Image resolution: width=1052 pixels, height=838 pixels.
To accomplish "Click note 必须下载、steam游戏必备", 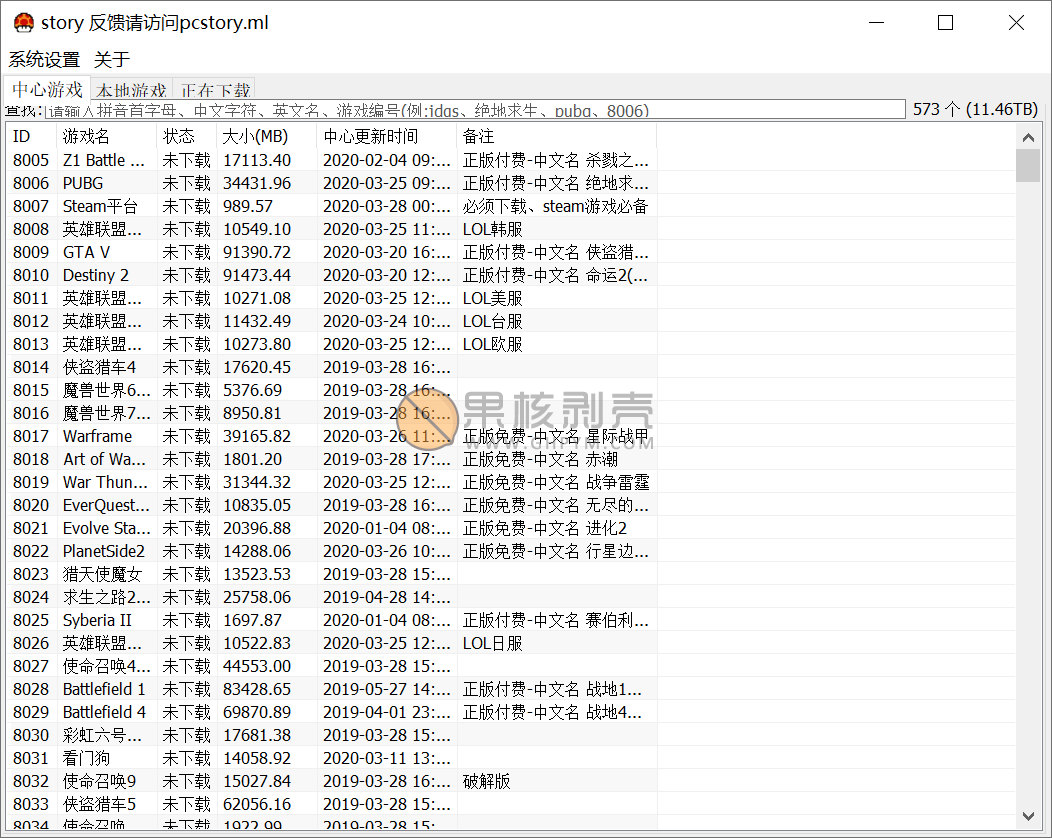I will pyautogui.click(x=556, y=206).
